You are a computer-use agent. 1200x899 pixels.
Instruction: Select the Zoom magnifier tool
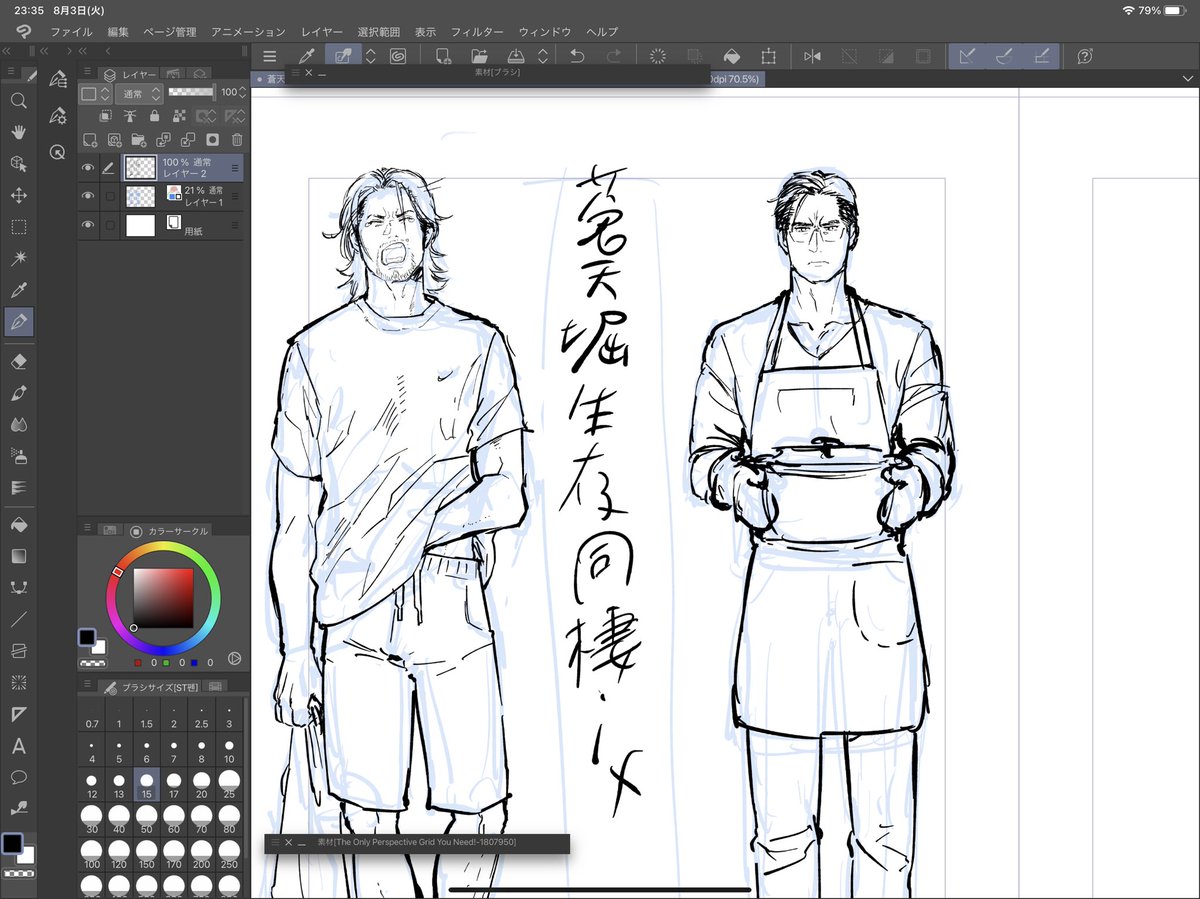coord(18,100)
